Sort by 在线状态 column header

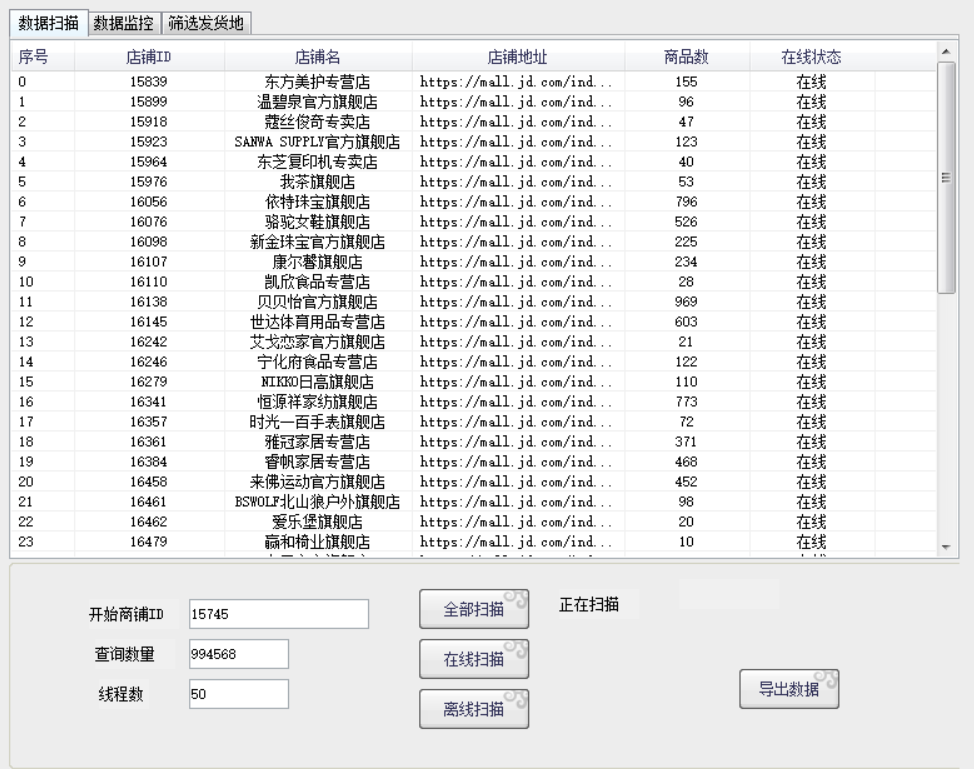click(810, 58)
